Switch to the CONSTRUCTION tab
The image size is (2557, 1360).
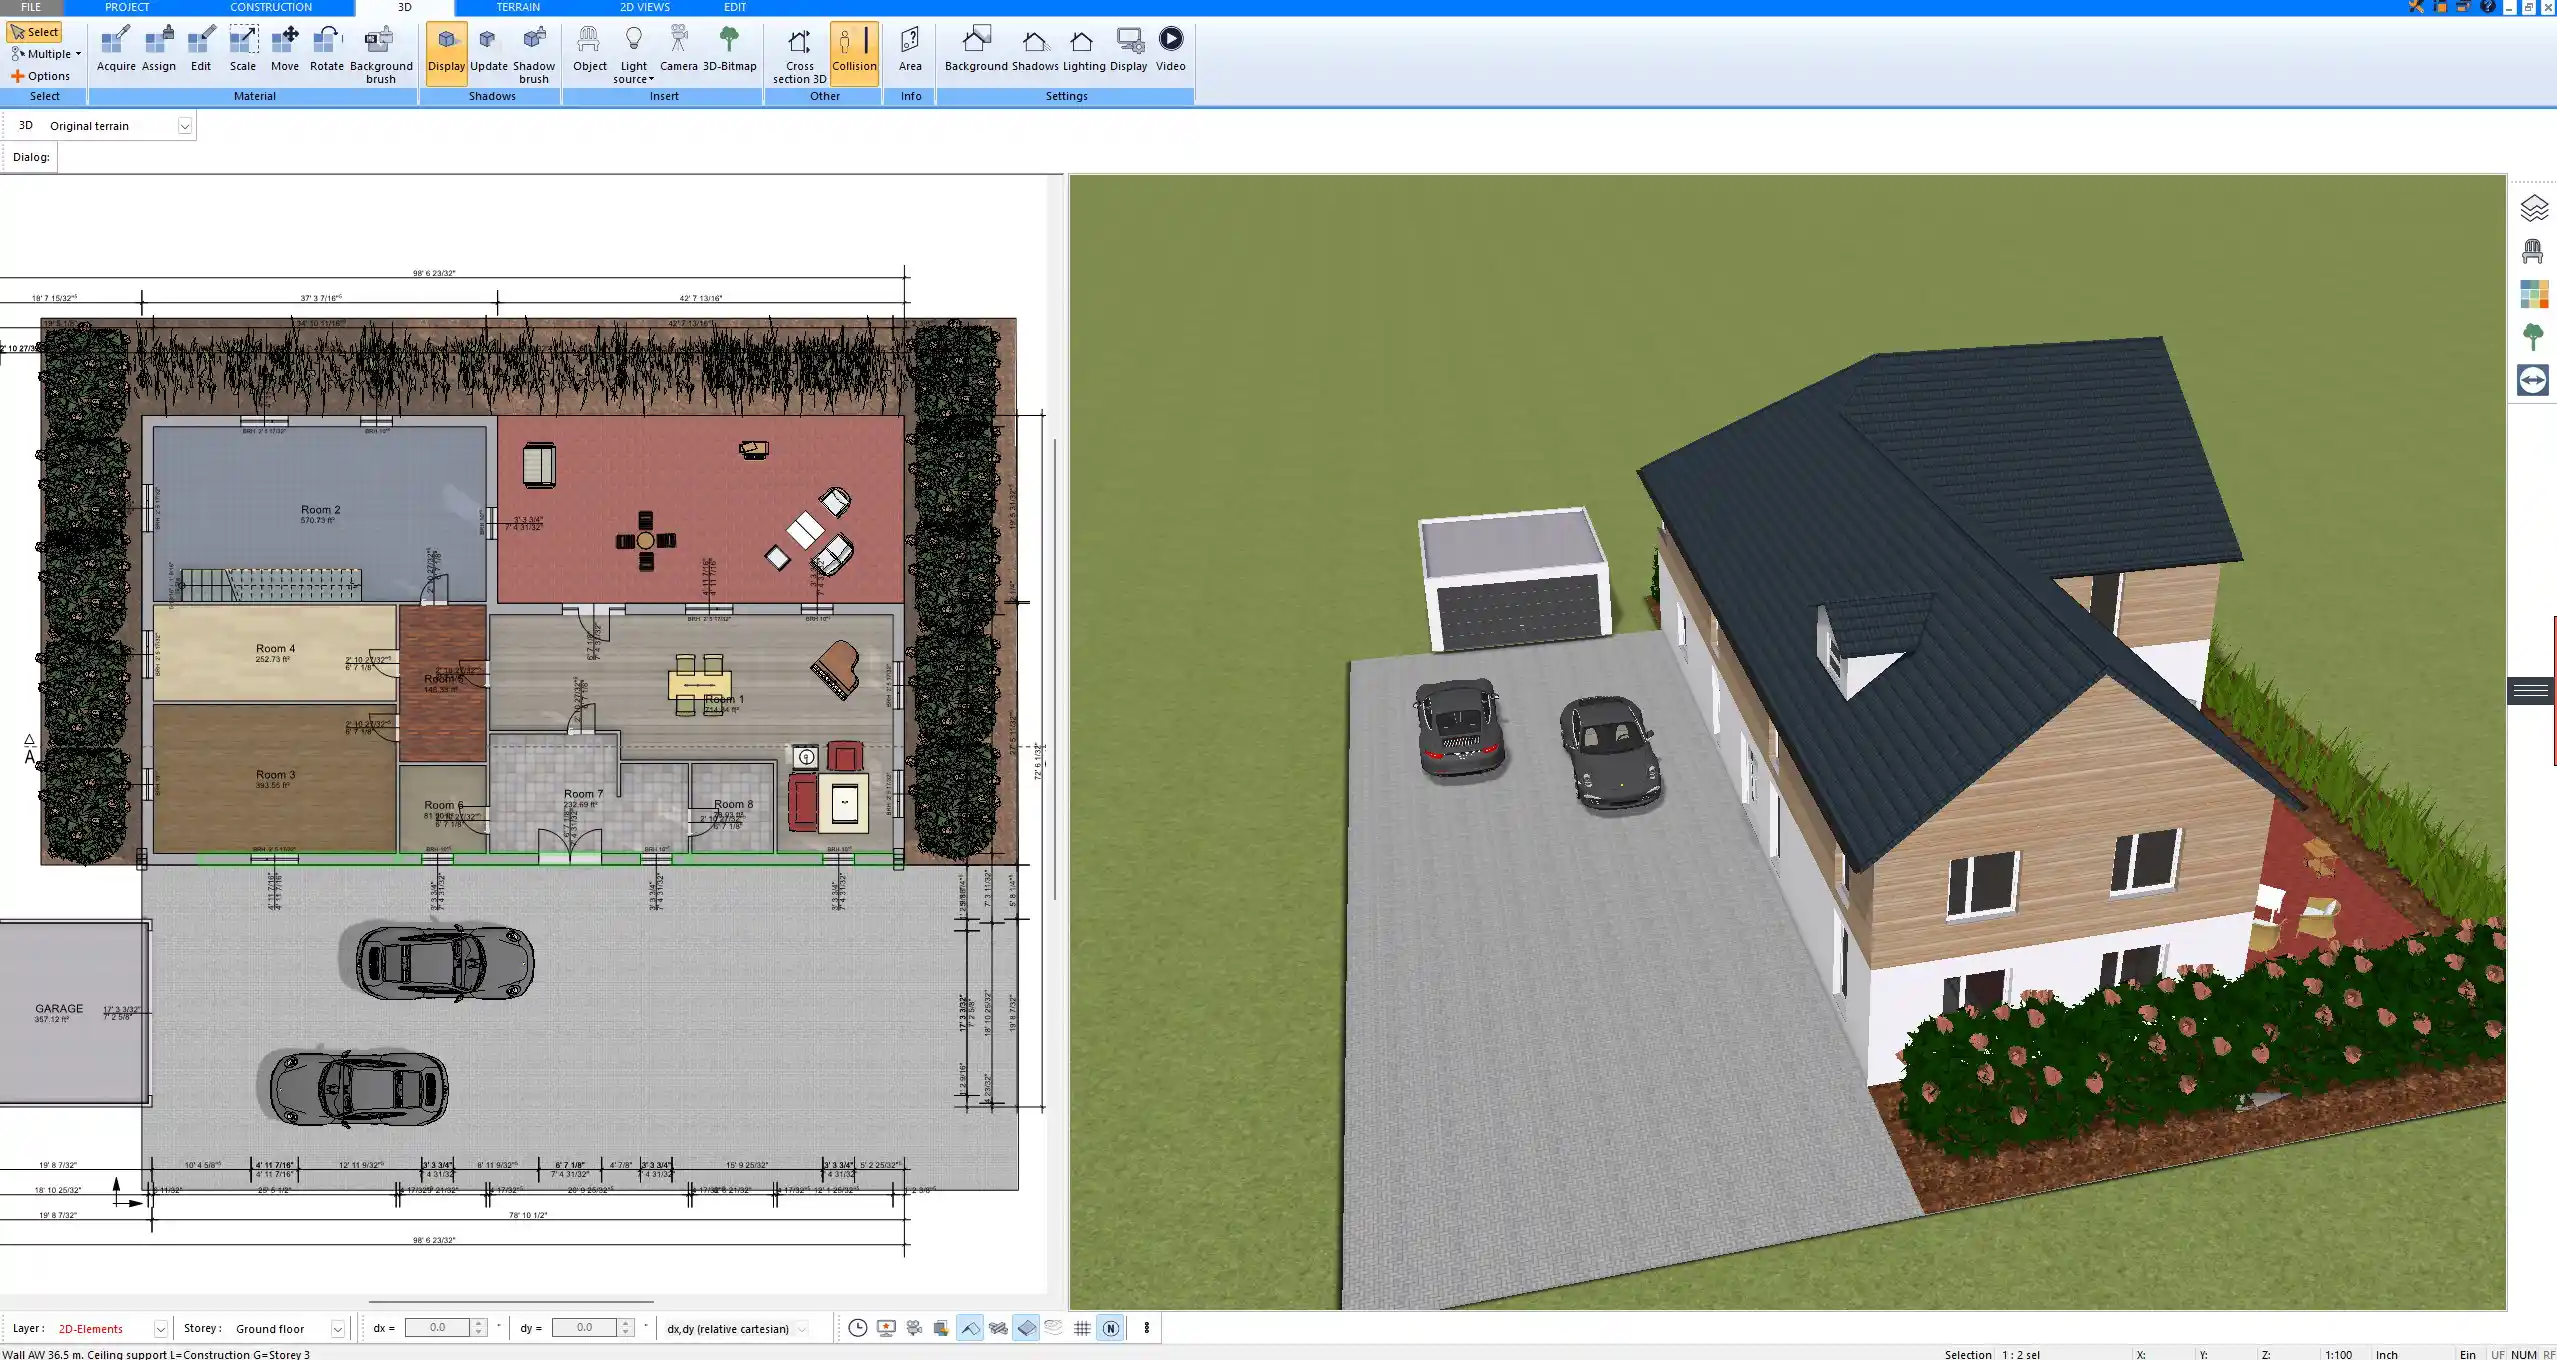point(271,7)
